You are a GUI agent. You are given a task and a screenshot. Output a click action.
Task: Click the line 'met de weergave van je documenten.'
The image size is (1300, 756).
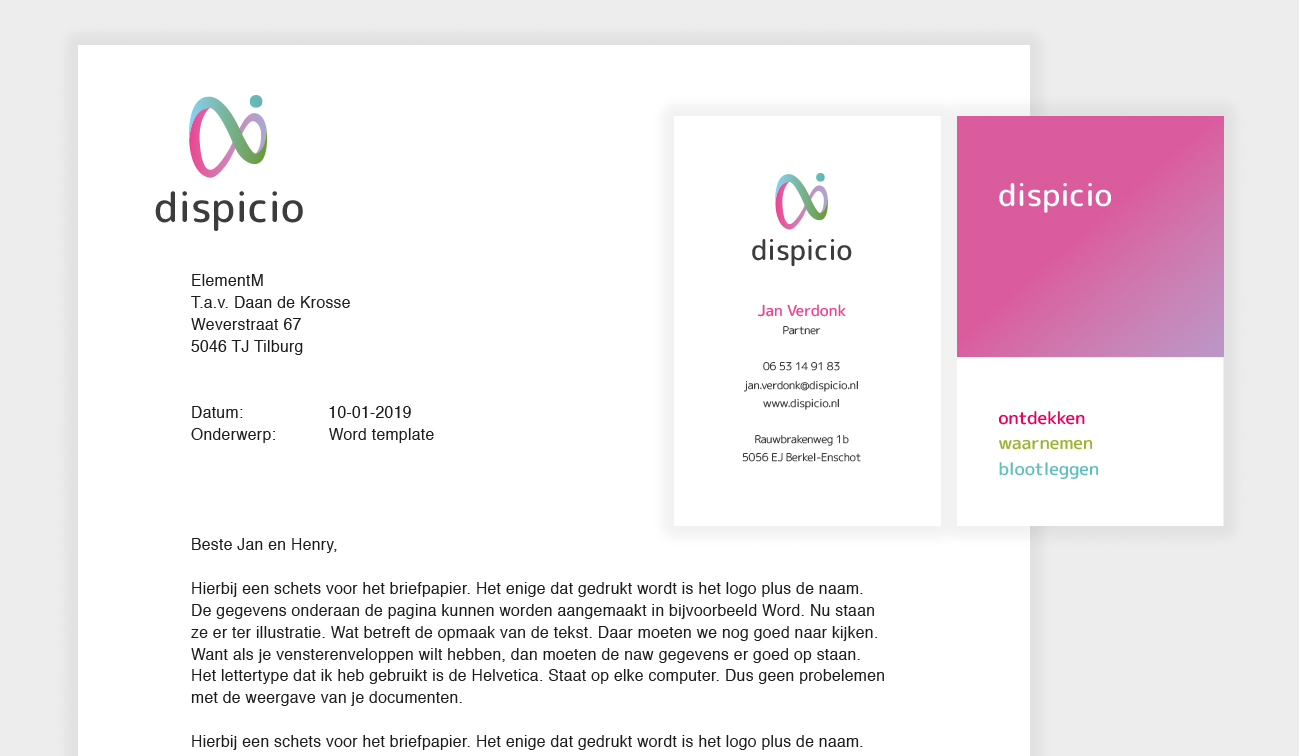327,698
